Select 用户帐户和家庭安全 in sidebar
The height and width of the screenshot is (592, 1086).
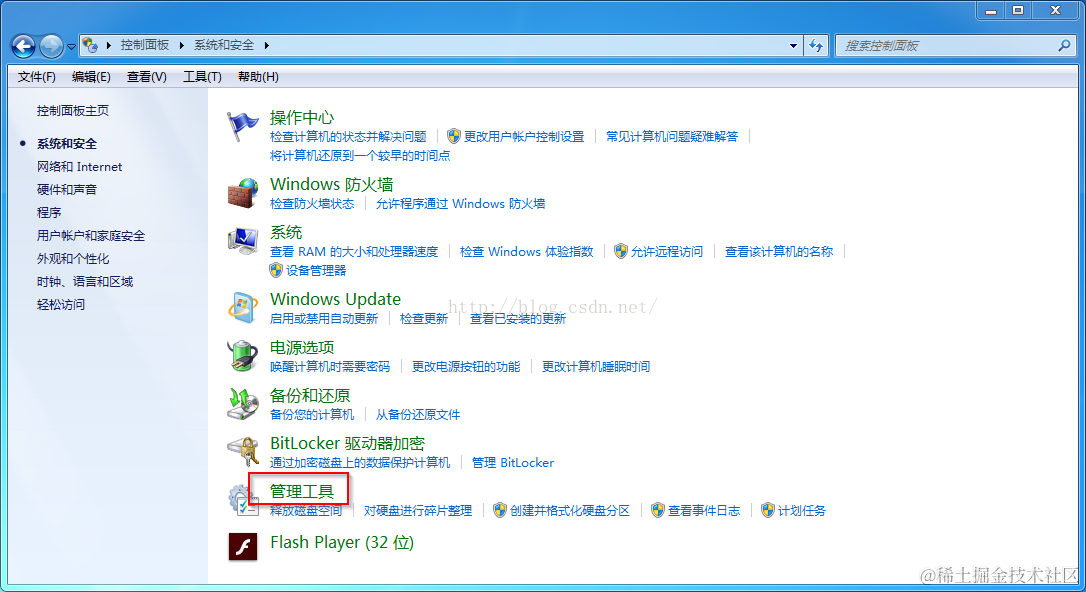click(91, 236)
